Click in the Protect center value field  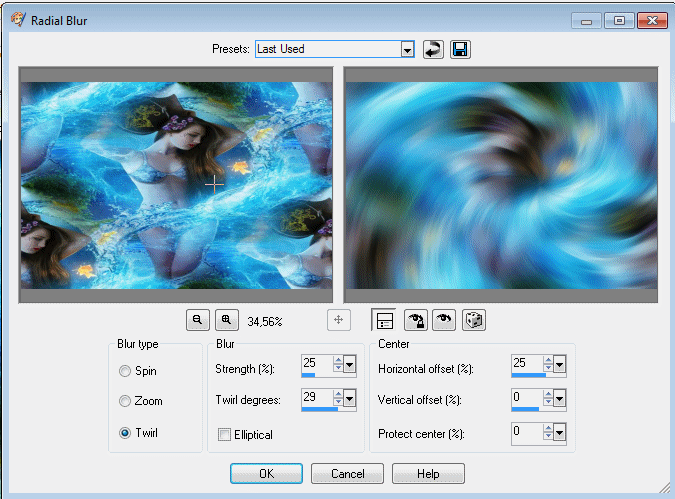(x=527, y=431)
